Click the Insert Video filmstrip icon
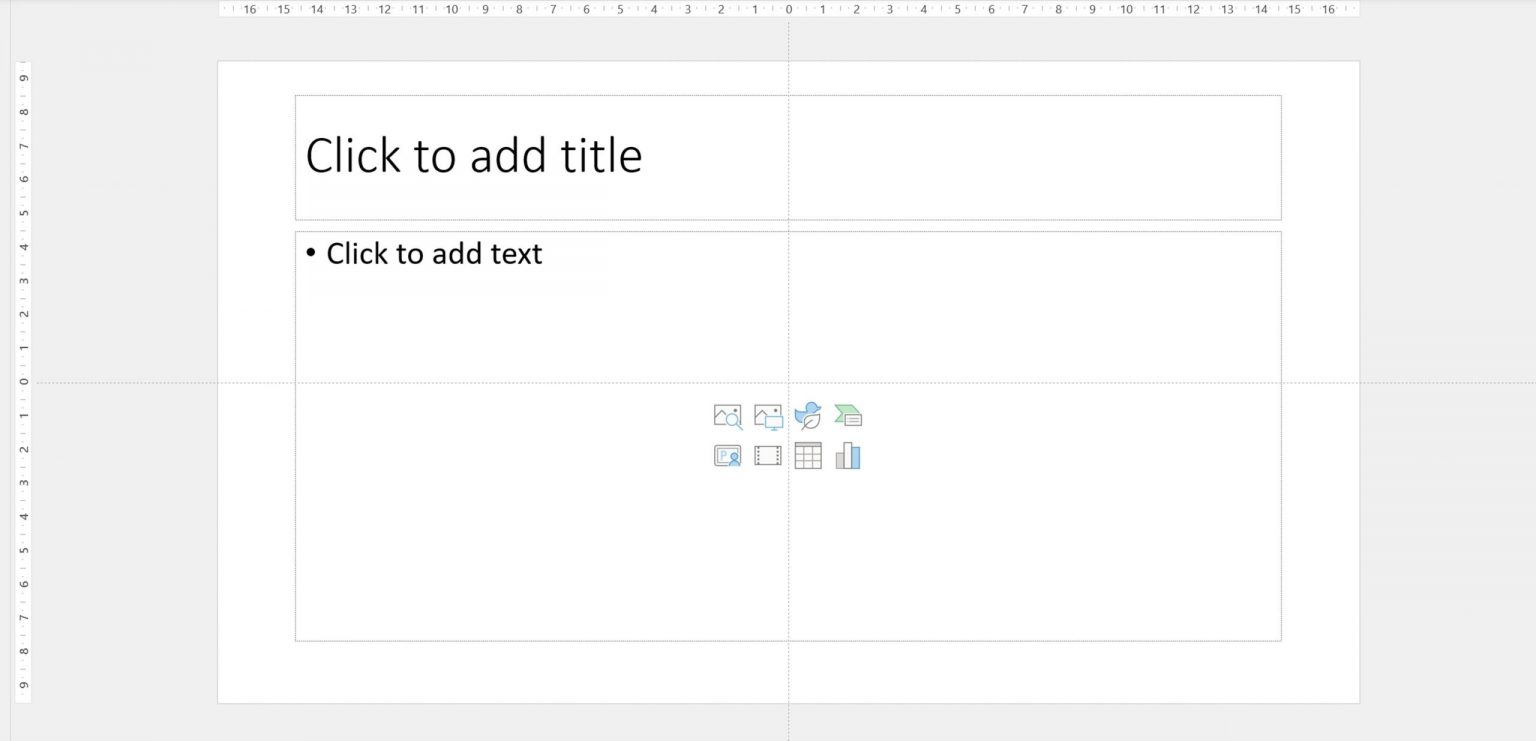The height and width of the screenshot is (741, 1536). pyautogui.click(x=768, y=456)
